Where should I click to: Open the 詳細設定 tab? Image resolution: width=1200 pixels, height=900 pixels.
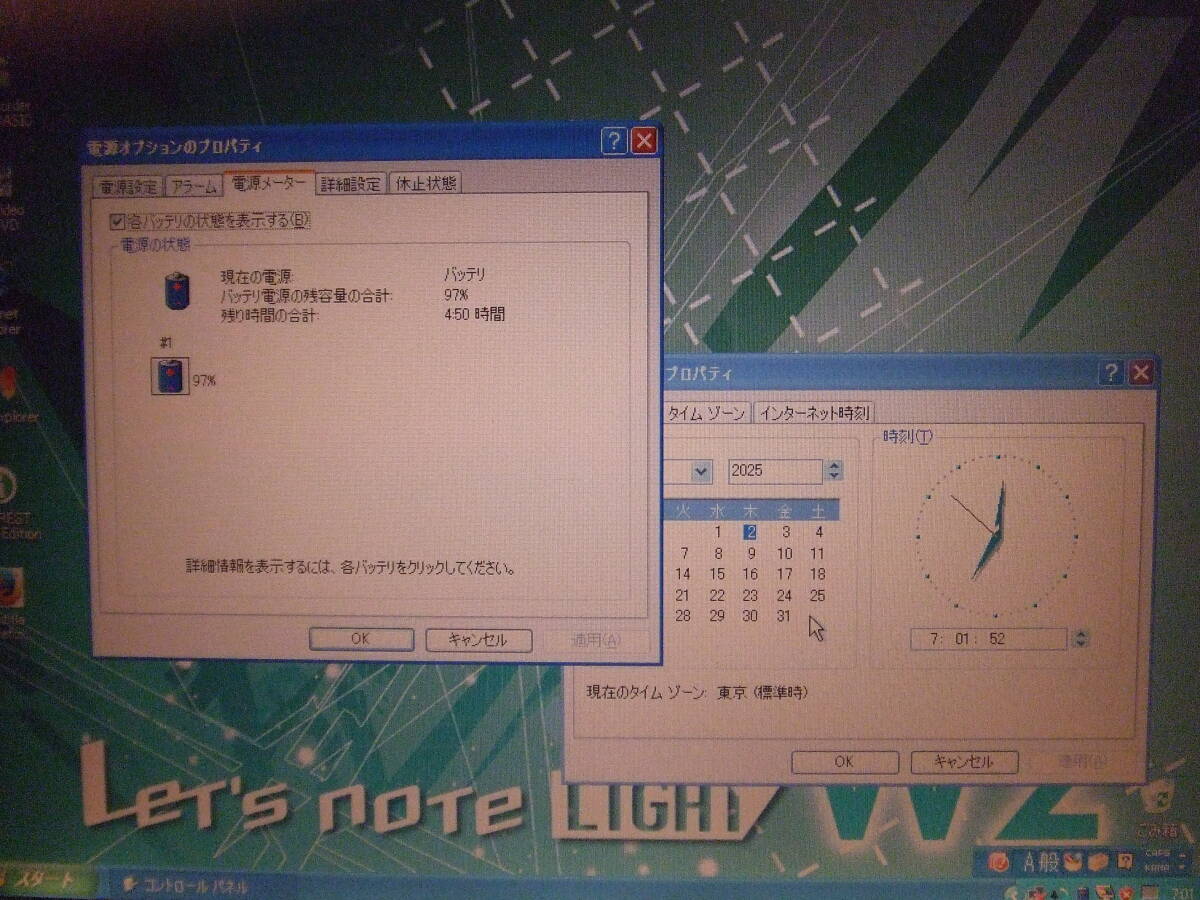point(351,184)
